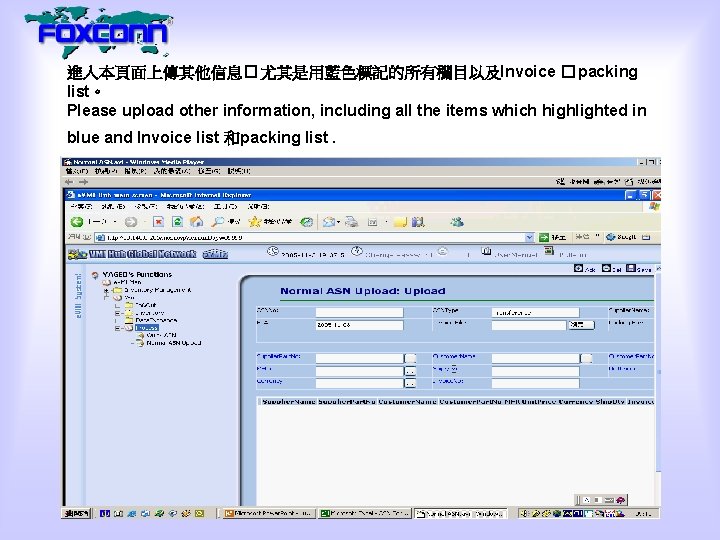Click the Google toolbar icon
720x540 pixels.
(x=610, y=237)
